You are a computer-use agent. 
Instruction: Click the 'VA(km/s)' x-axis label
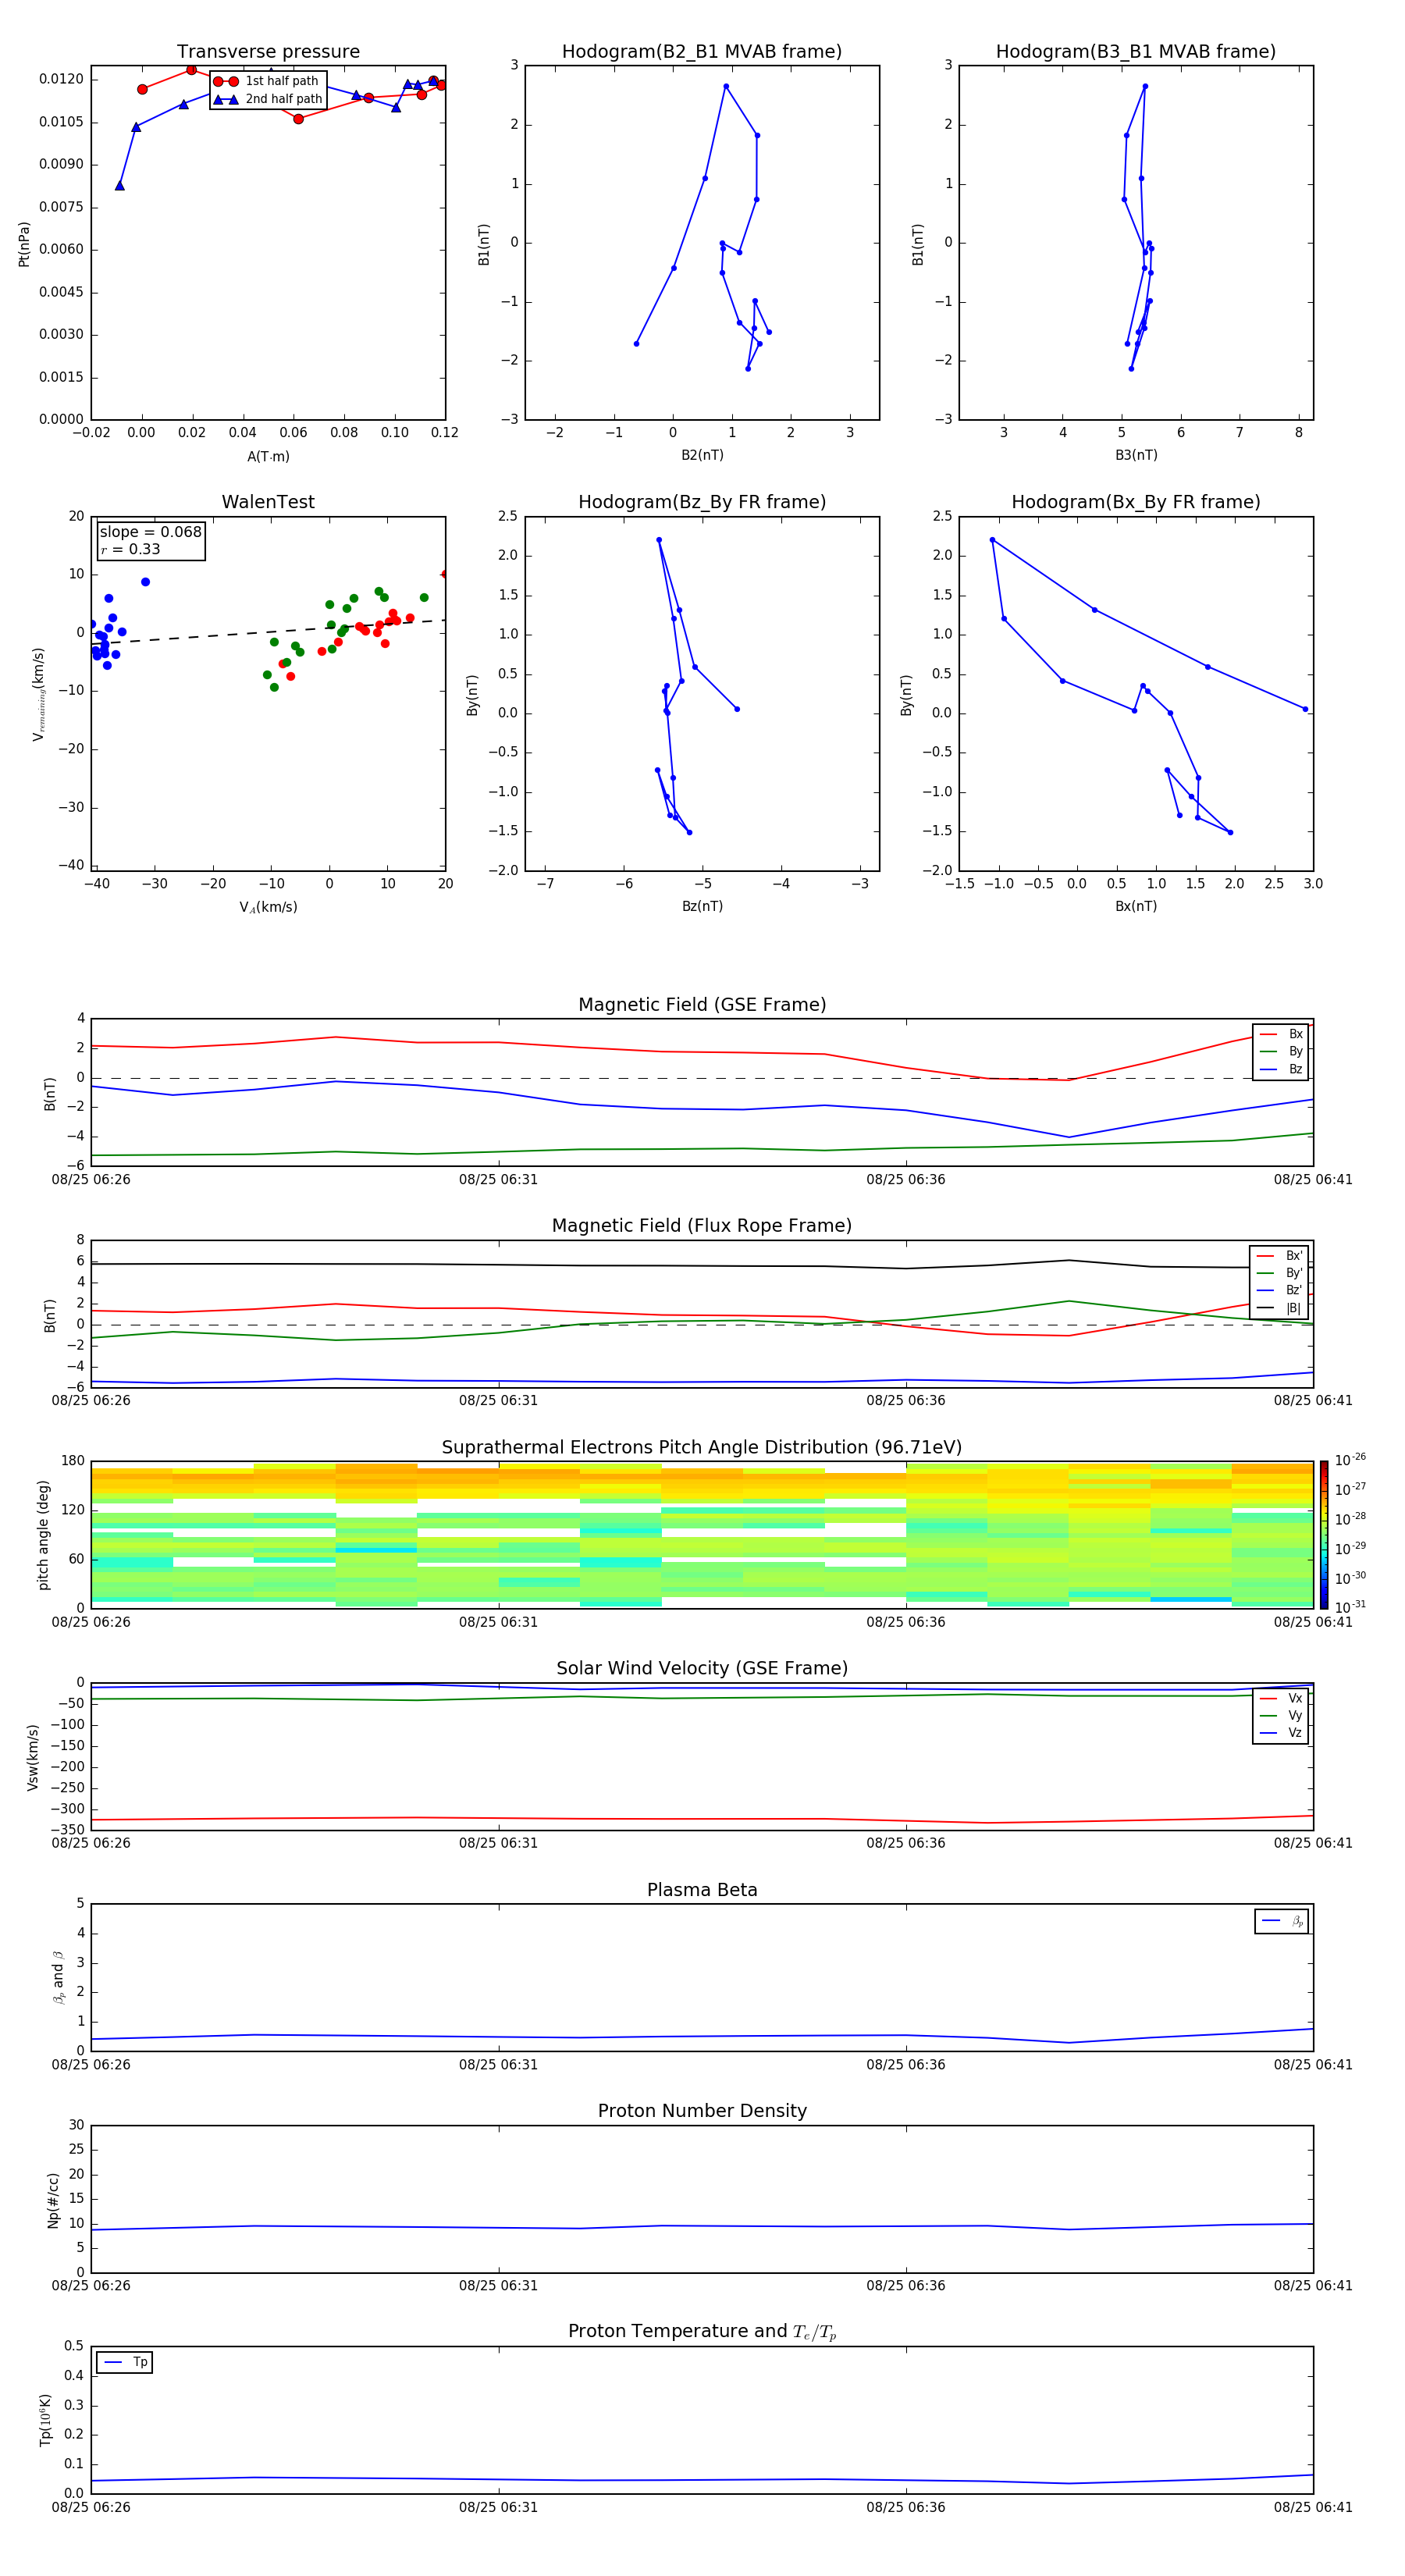(268, 907)
